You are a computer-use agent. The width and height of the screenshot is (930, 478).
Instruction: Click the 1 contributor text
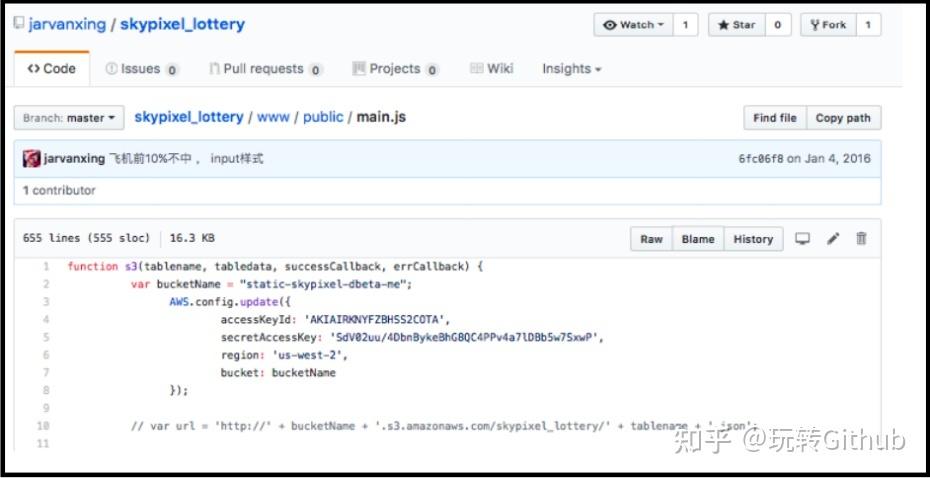(59, 190)
